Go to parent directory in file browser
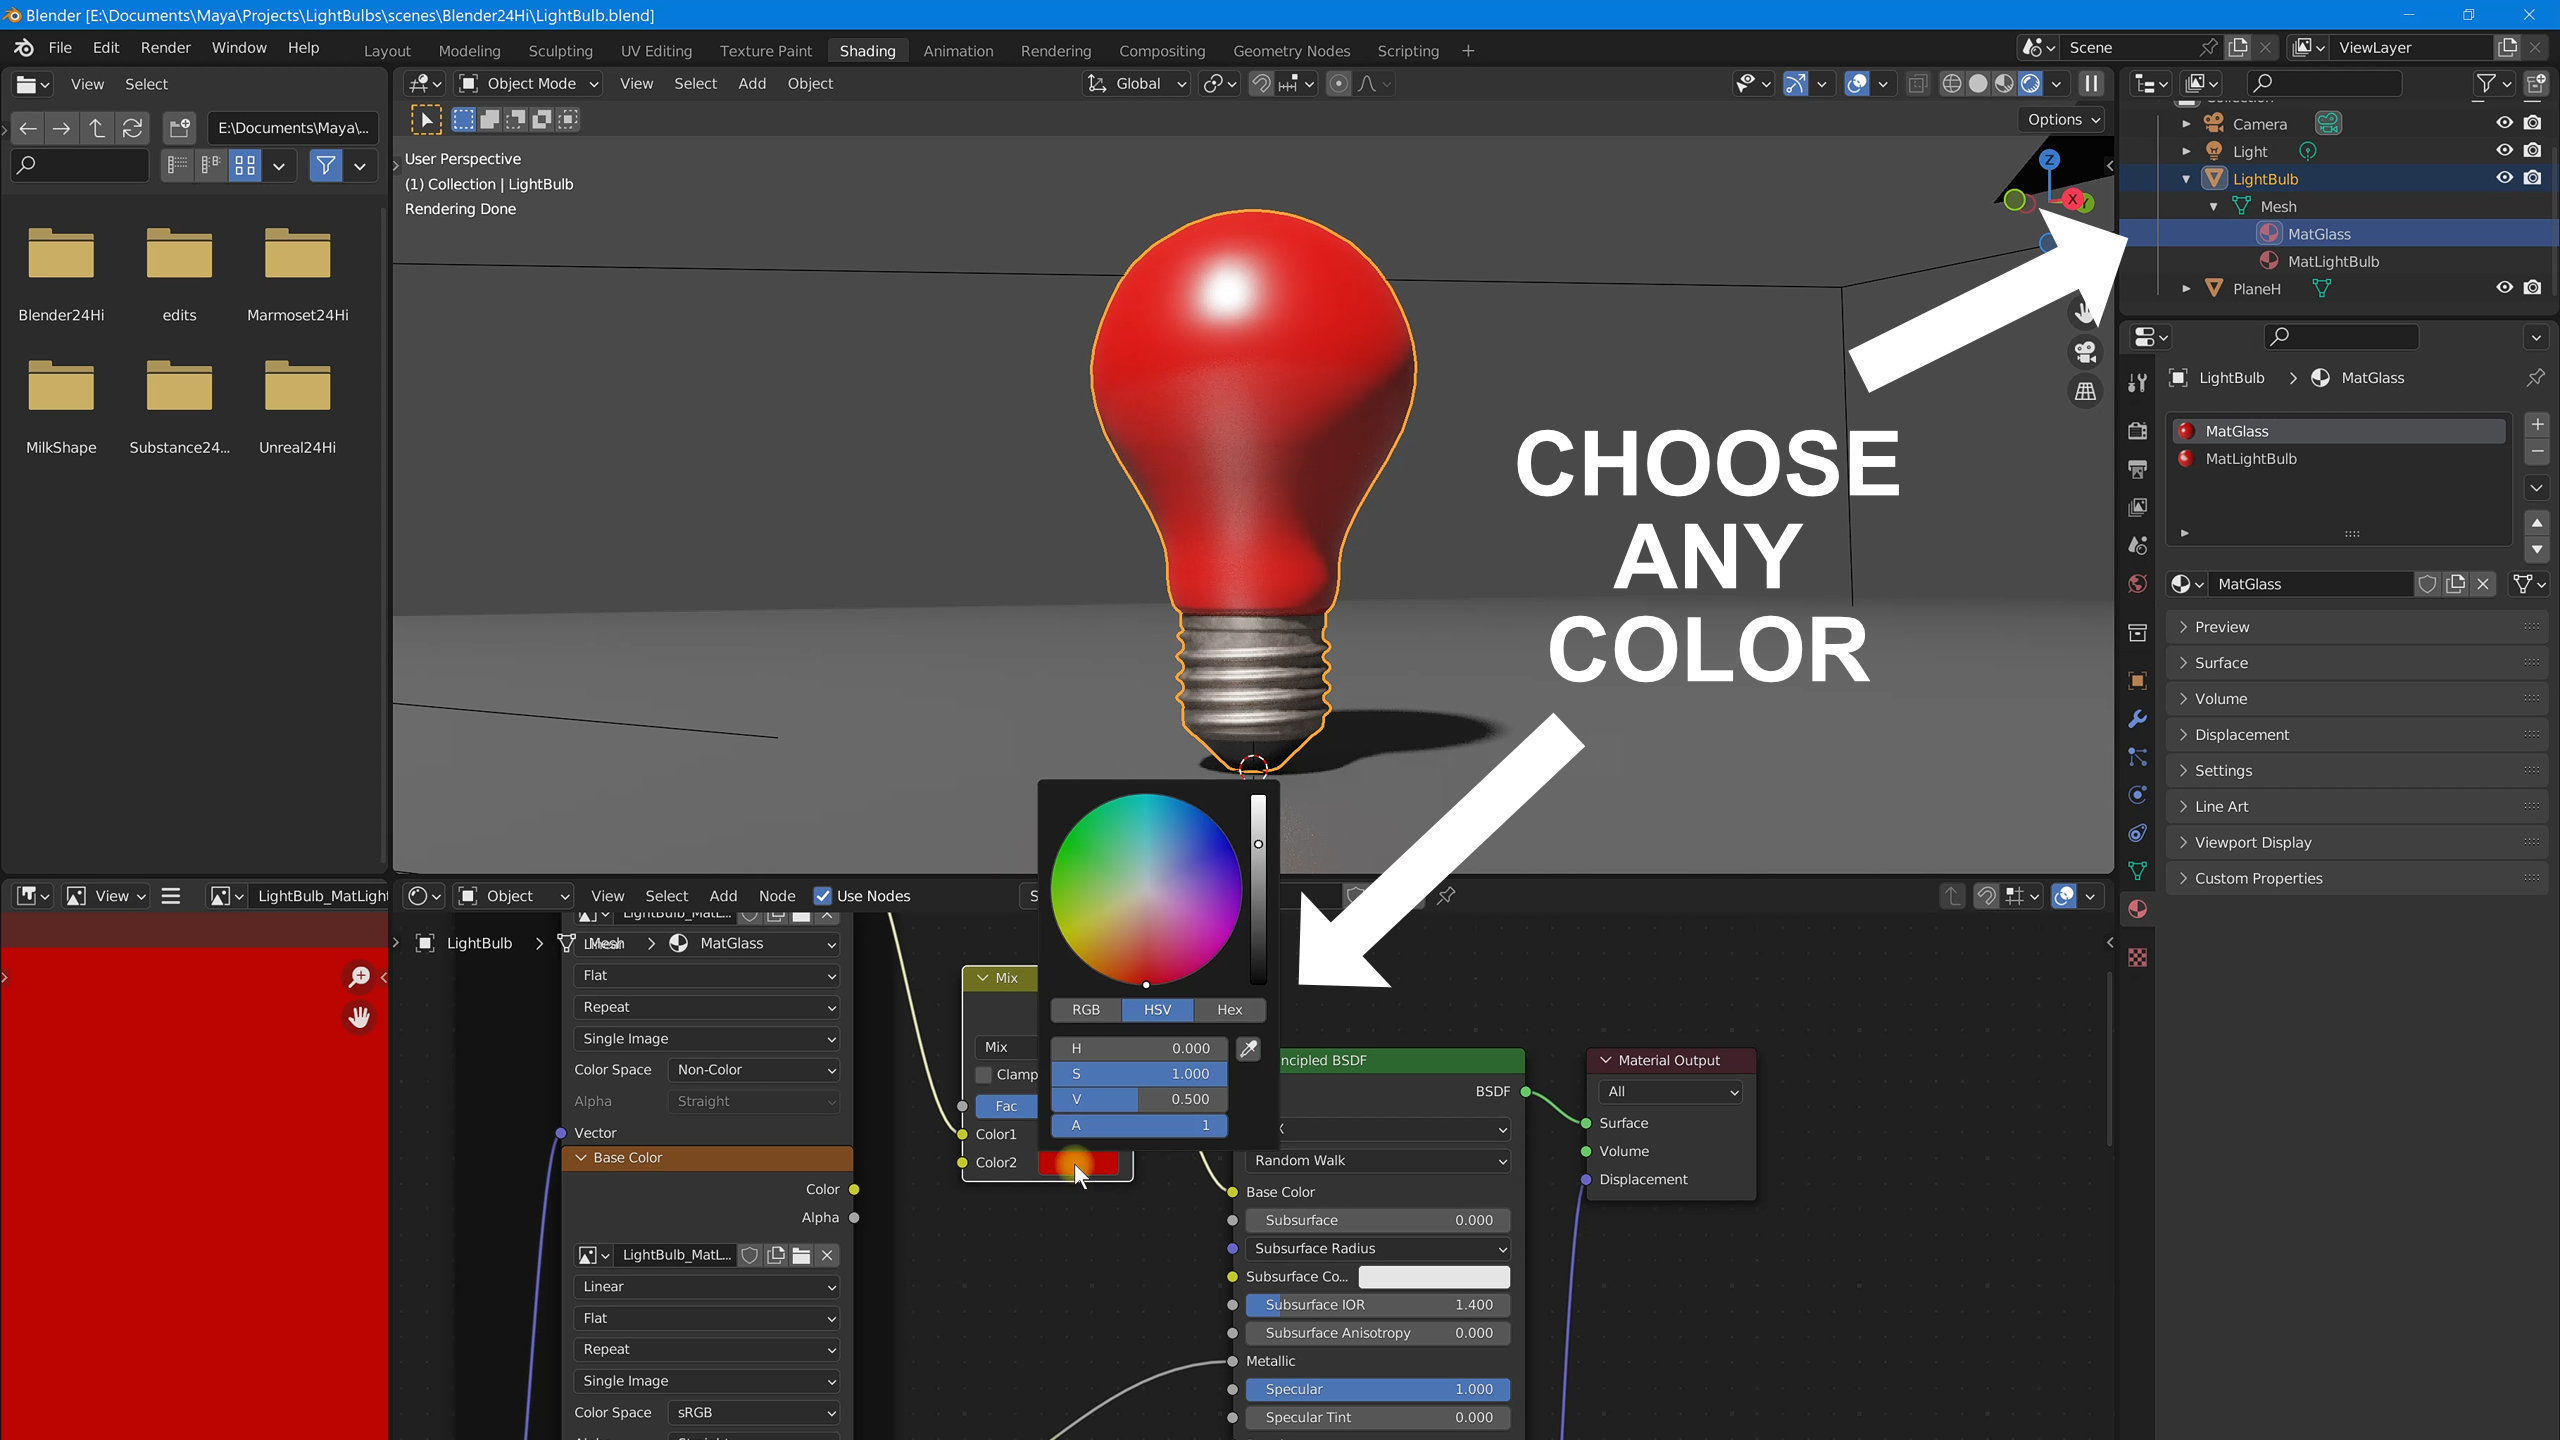2560x1440 pixels. coord(97,128)
